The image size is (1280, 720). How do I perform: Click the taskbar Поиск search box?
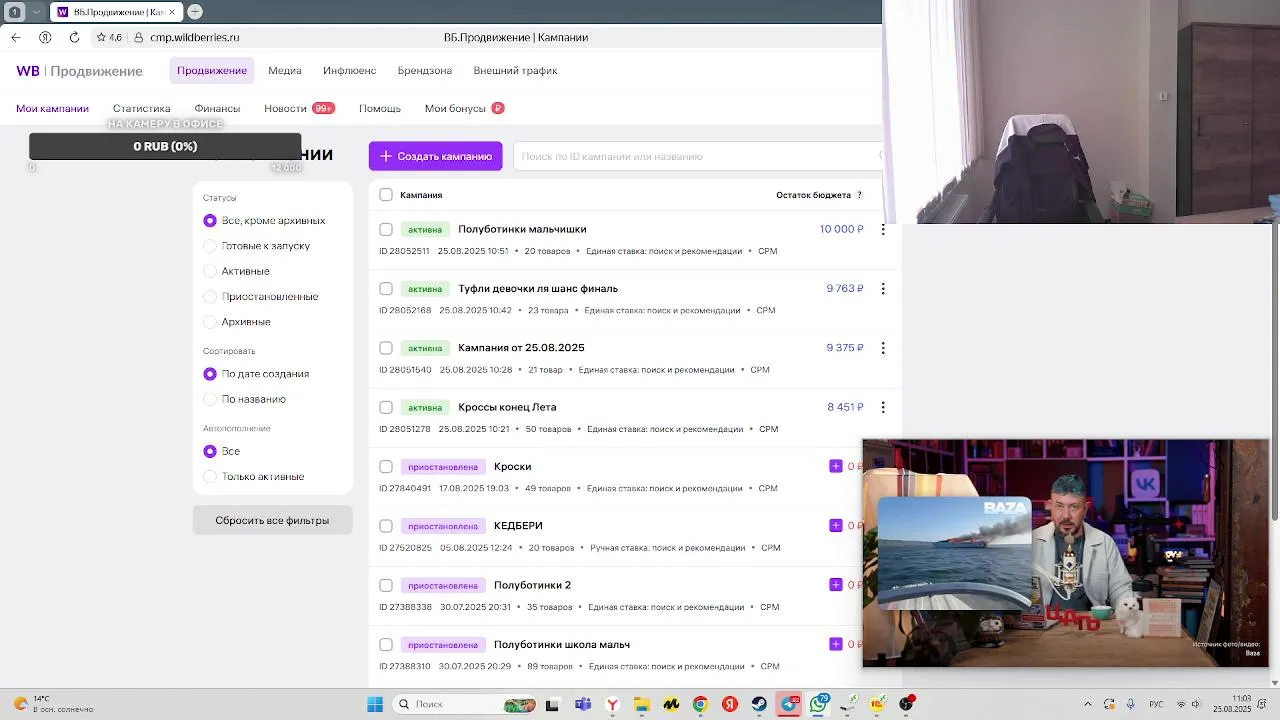(x=466, y=704)
